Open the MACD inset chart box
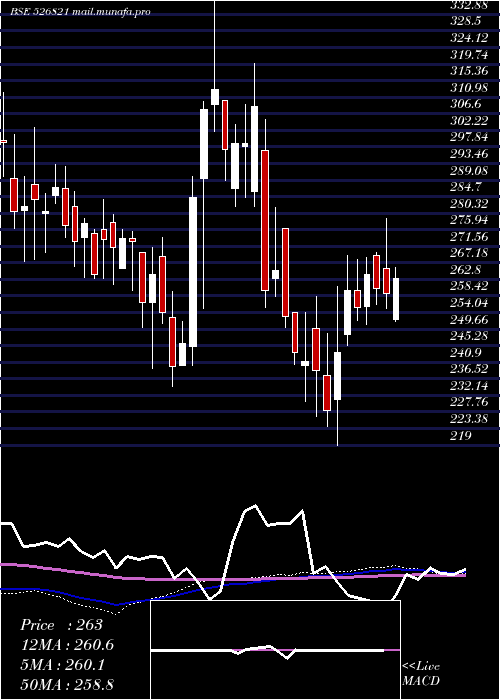500x700 pixels. coord(275,650)
